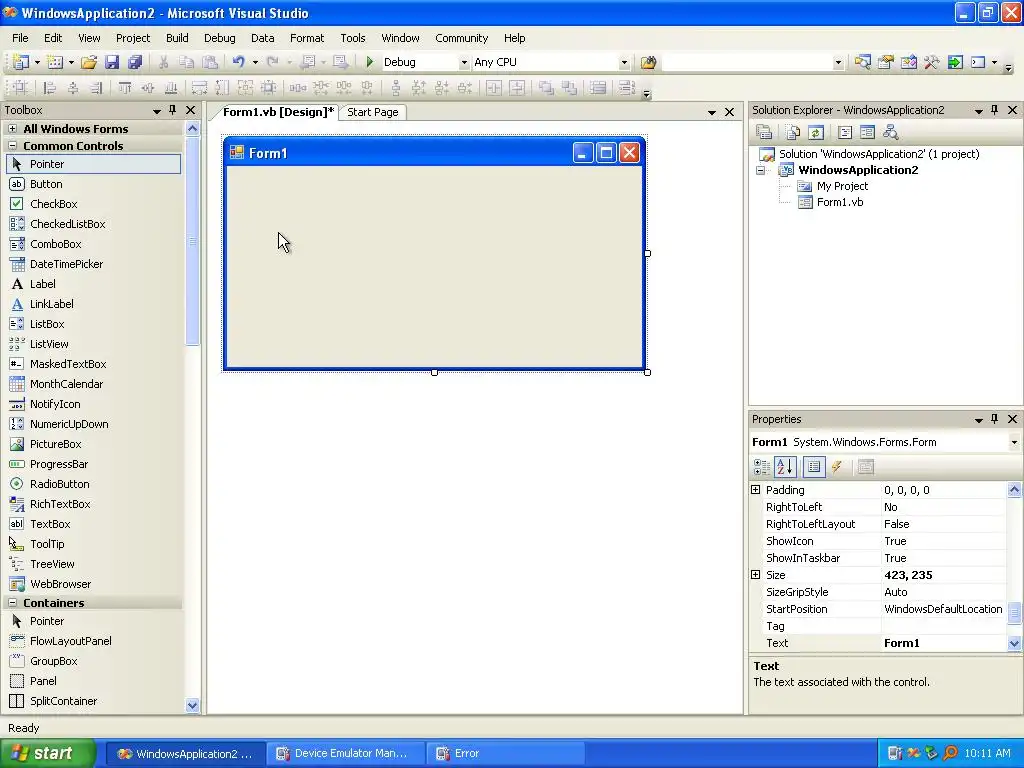This screenshot has height=768, width=1024.
Task: Open Properties Window via toolbar icon
Action: [886, 62]
